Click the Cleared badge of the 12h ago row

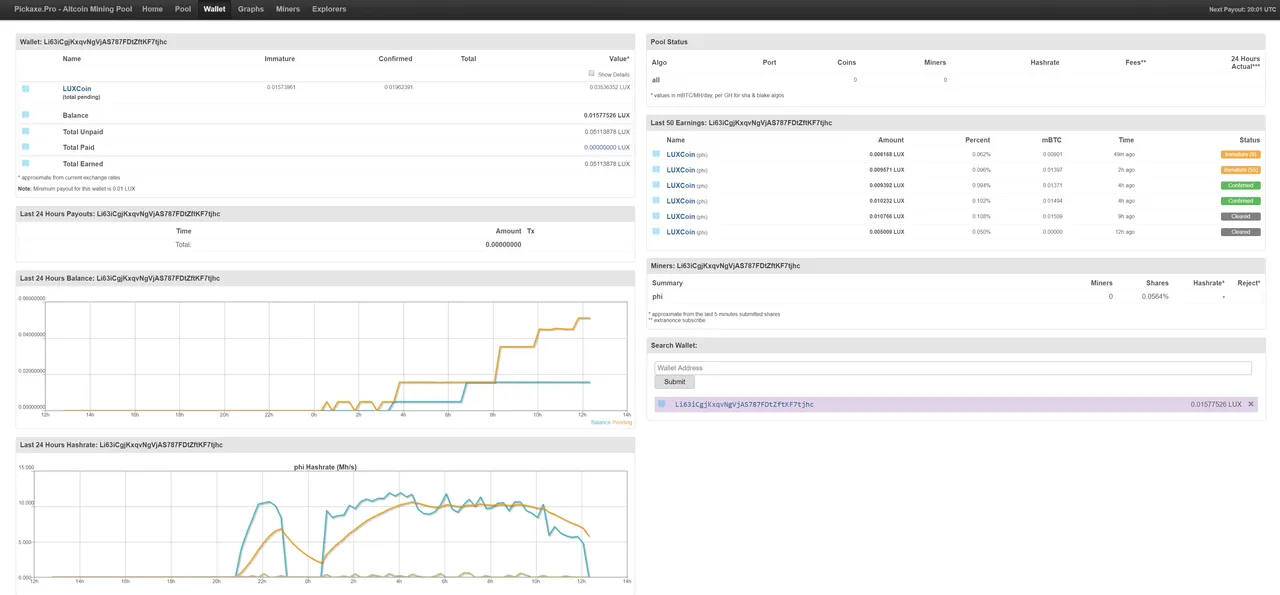[1240, 232]
